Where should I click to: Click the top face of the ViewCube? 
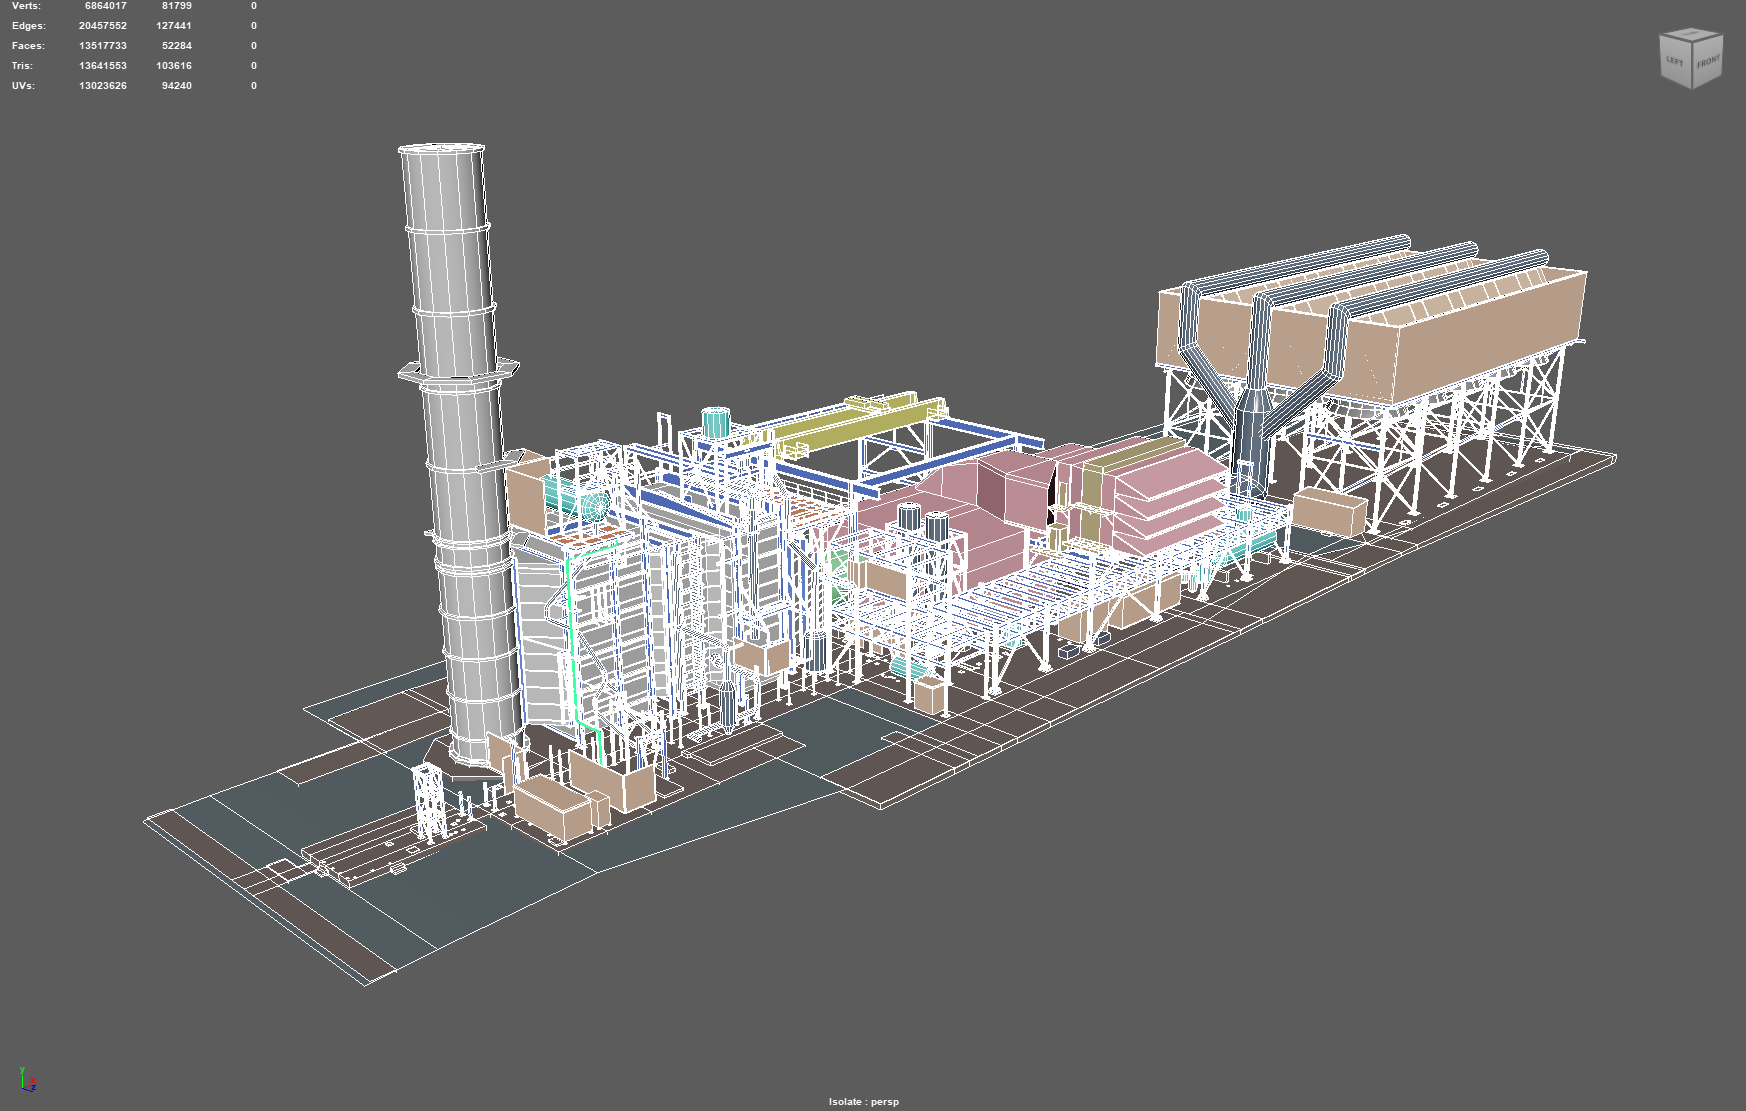(x=1692, y=33)
